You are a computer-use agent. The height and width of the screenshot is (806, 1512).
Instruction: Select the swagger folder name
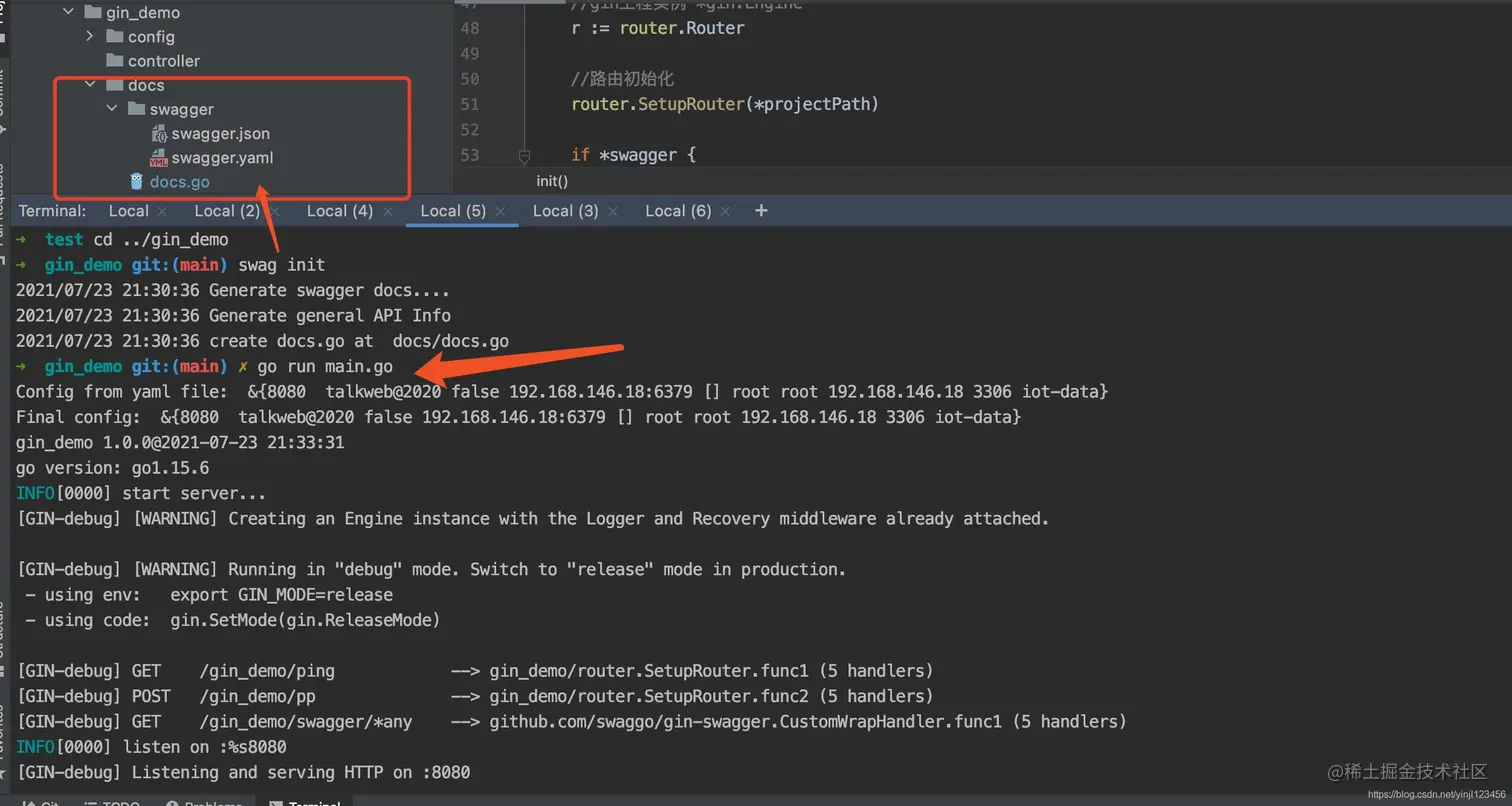182,109
